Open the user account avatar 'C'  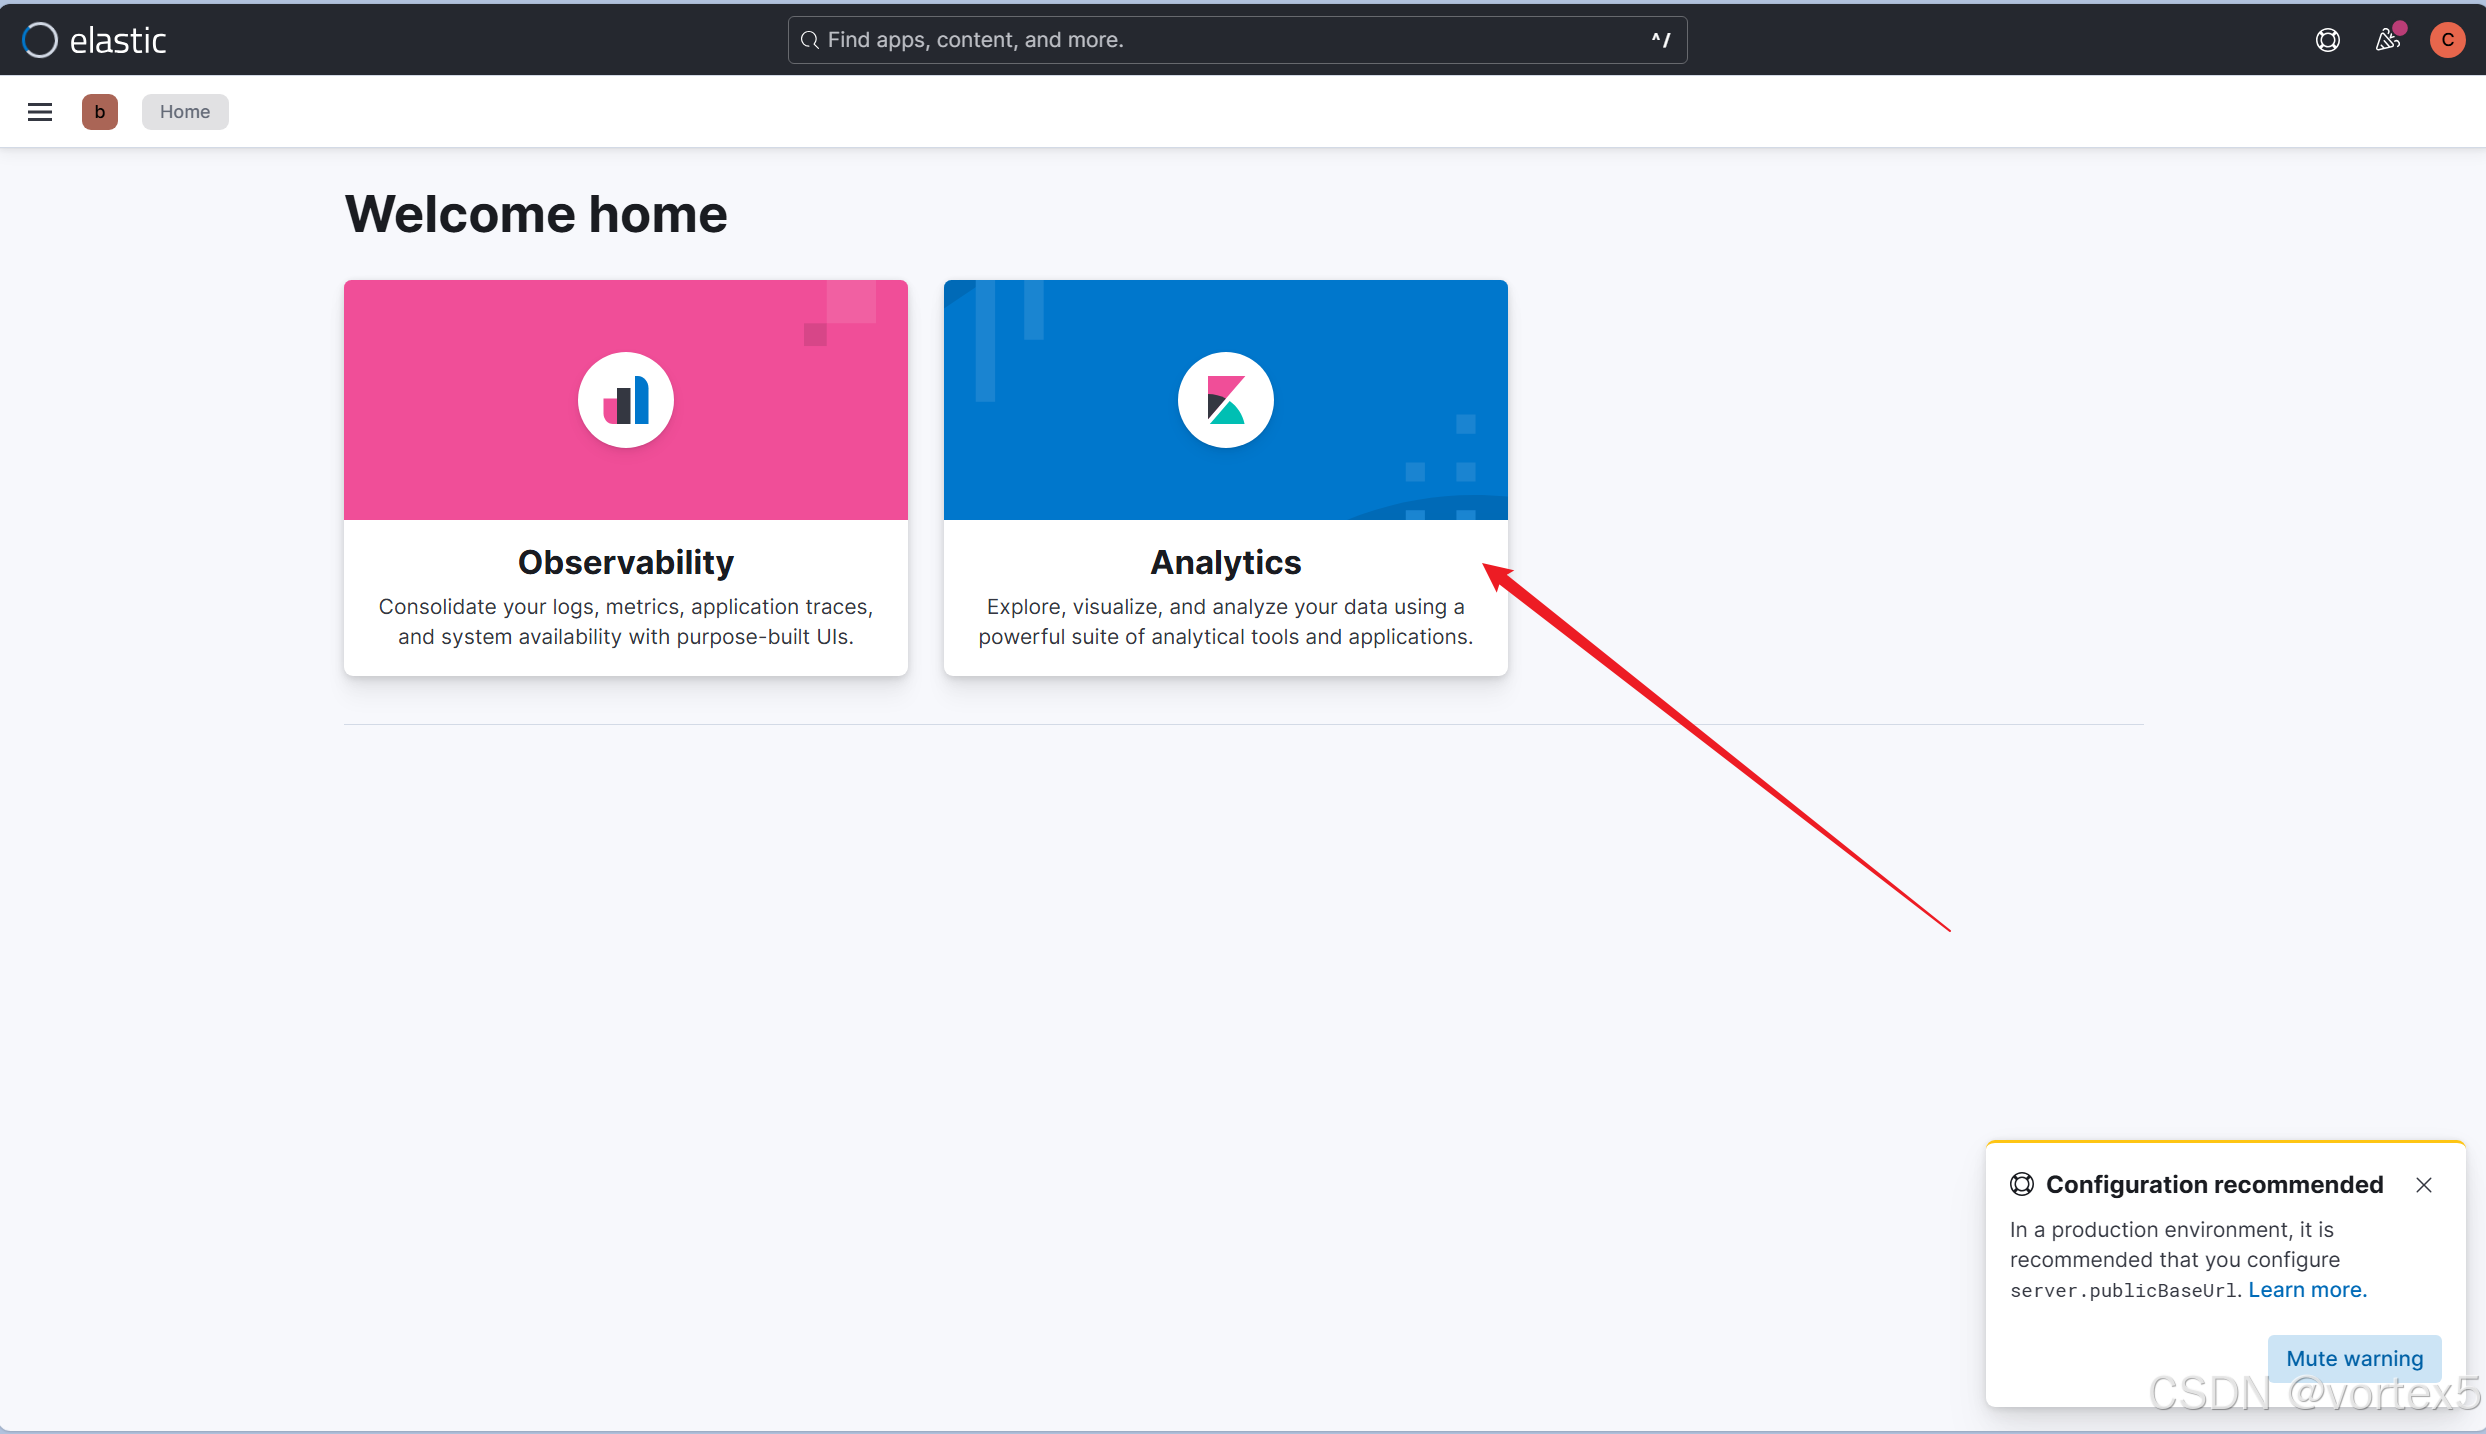tap(2448, 40)
